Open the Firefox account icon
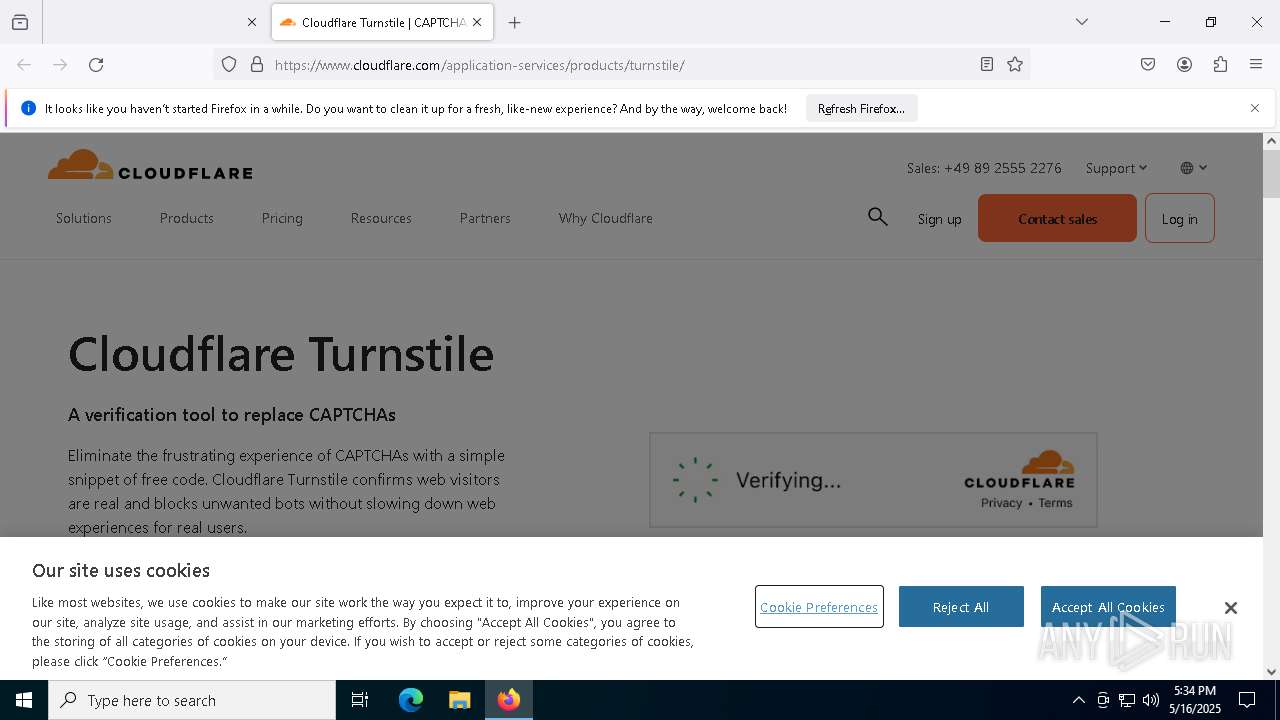This screenshot has height=720, width=1280. (1184, 65)
